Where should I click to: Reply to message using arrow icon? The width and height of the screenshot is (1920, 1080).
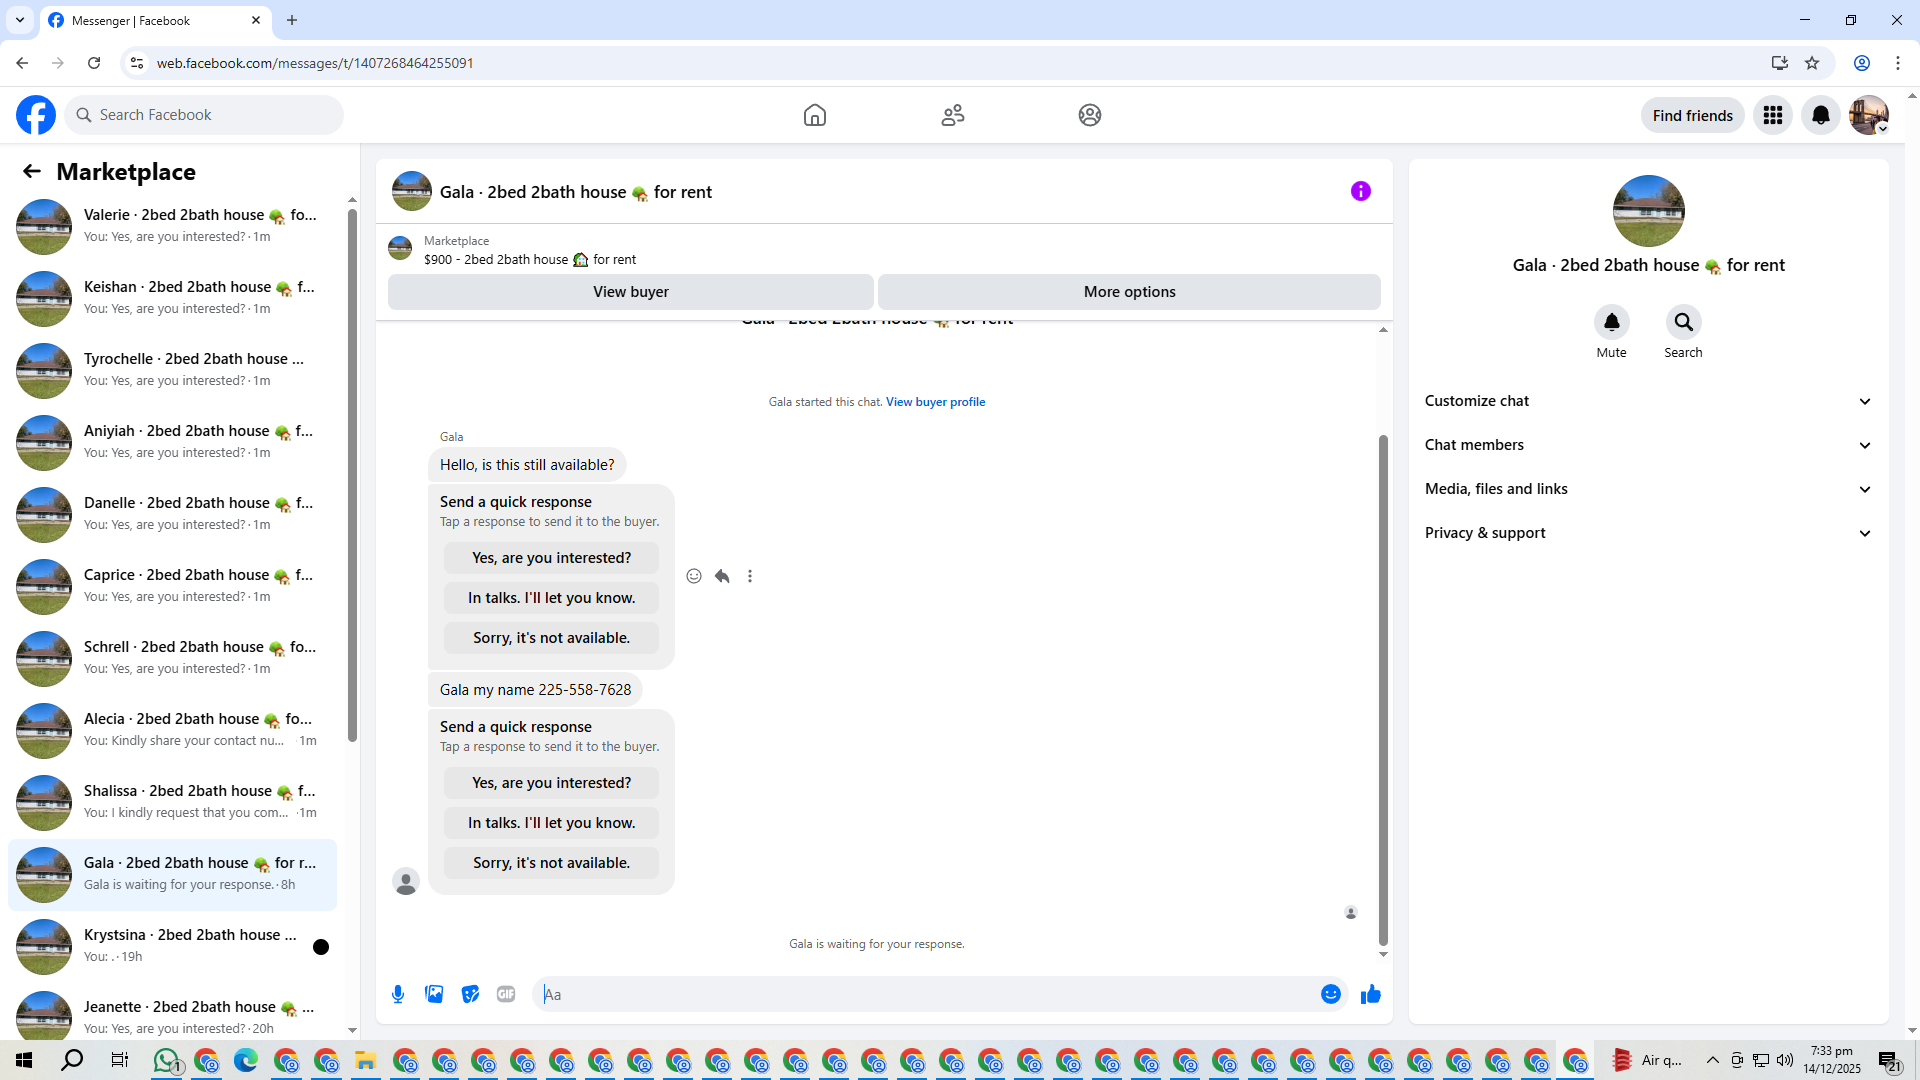pos(722,576)
